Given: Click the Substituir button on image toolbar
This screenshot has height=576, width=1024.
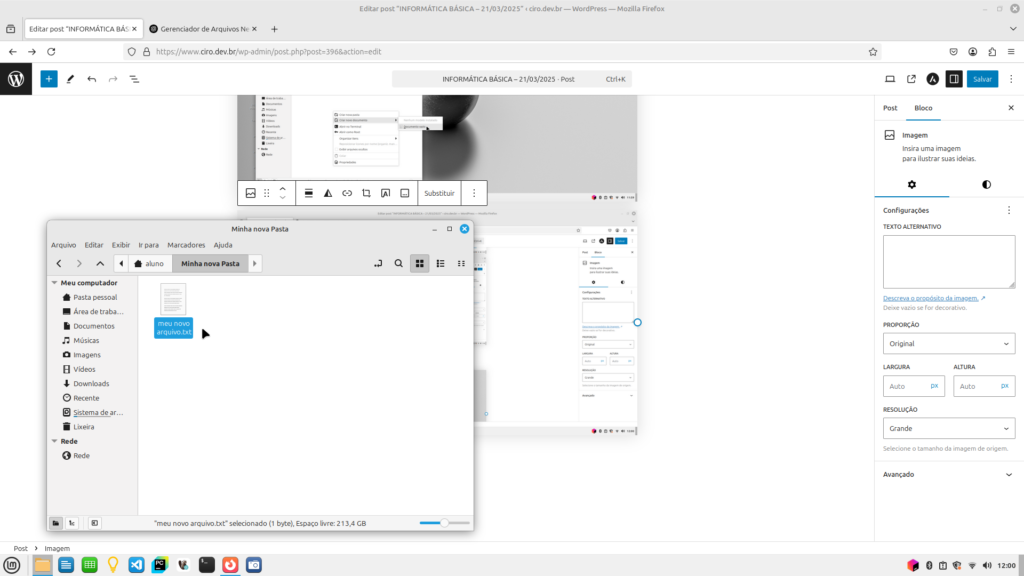Looking at the screenshot, I should pyautogui.click(x=439, y=193).
